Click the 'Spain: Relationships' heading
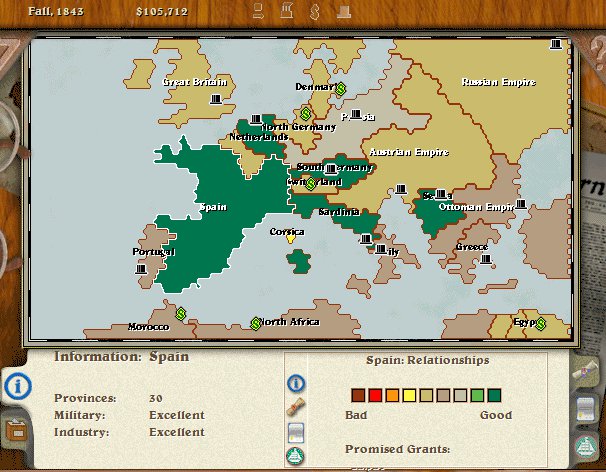Screen dimensions: 606x472 (x=428, y=360)
